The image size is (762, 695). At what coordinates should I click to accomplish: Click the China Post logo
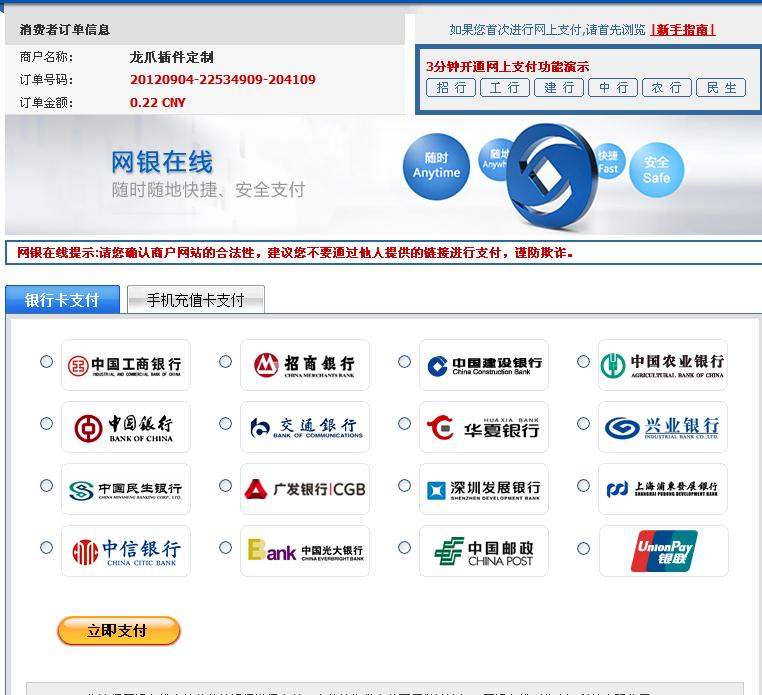[484, 551]
